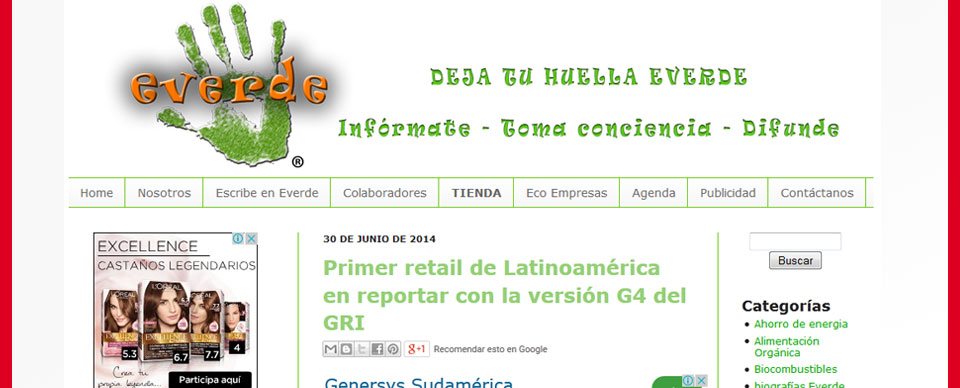Close the Genersys Sudamérica ad

click(x=701, y=381)
